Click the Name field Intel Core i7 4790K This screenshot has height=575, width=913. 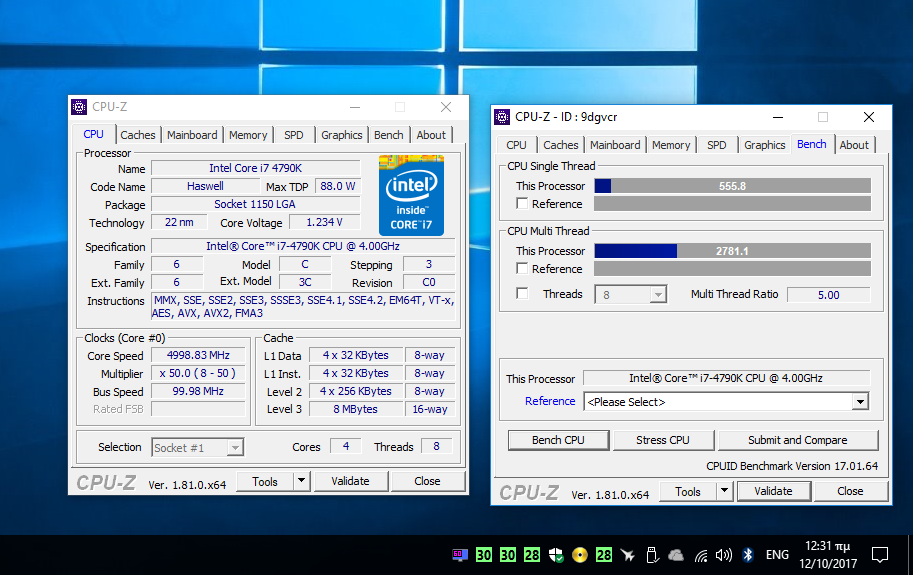(x=256, y=168)
